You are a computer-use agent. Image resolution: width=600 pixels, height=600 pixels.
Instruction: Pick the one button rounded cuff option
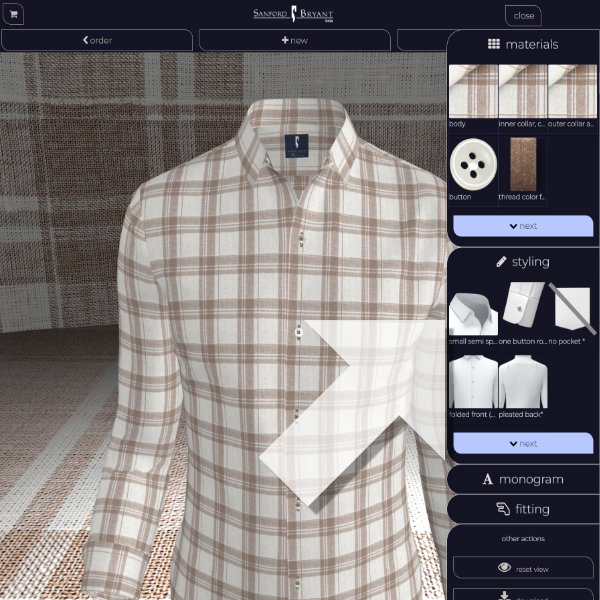coord(522,311)
